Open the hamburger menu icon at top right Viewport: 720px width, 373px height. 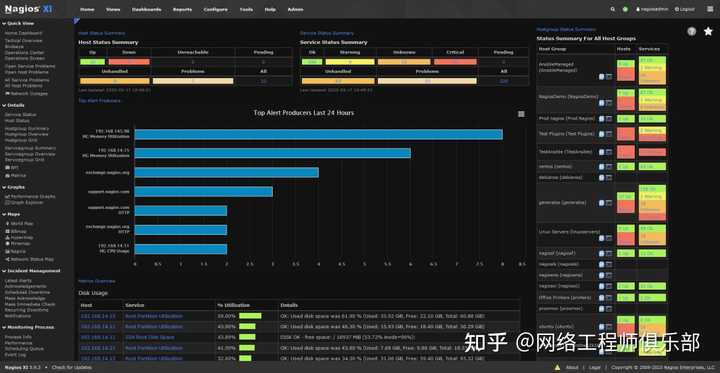click(x=710, y=9)
